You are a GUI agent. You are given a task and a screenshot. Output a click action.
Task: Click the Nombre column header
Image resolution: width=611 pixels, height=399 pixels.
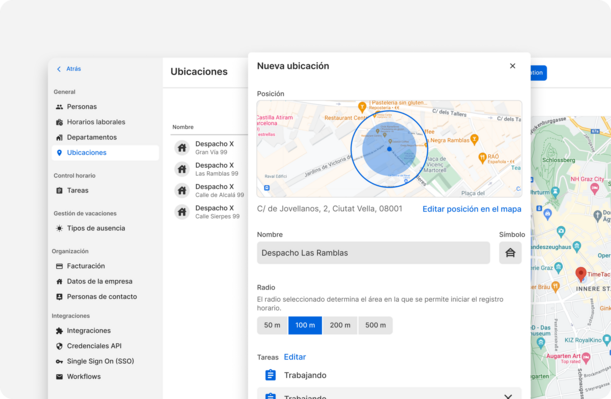183,127
